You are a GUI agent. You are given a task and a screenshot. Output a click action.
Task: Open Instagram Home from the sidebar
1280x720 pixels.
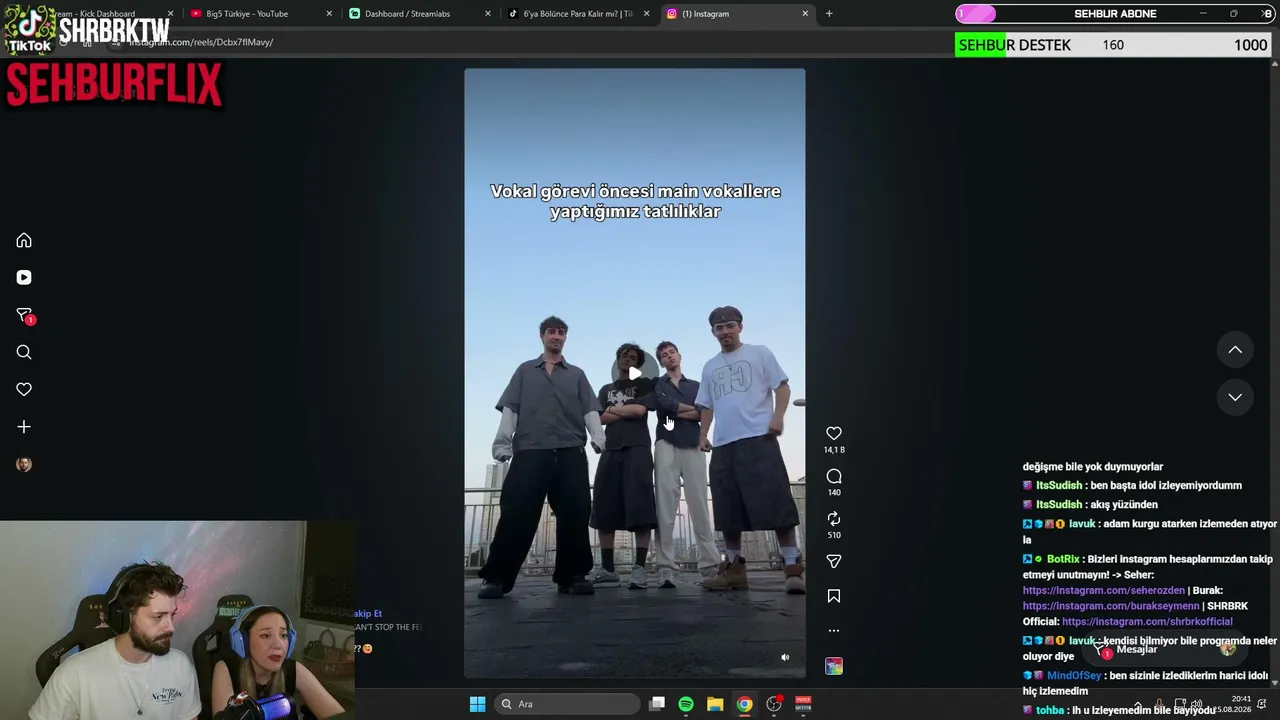click(24, 240)
